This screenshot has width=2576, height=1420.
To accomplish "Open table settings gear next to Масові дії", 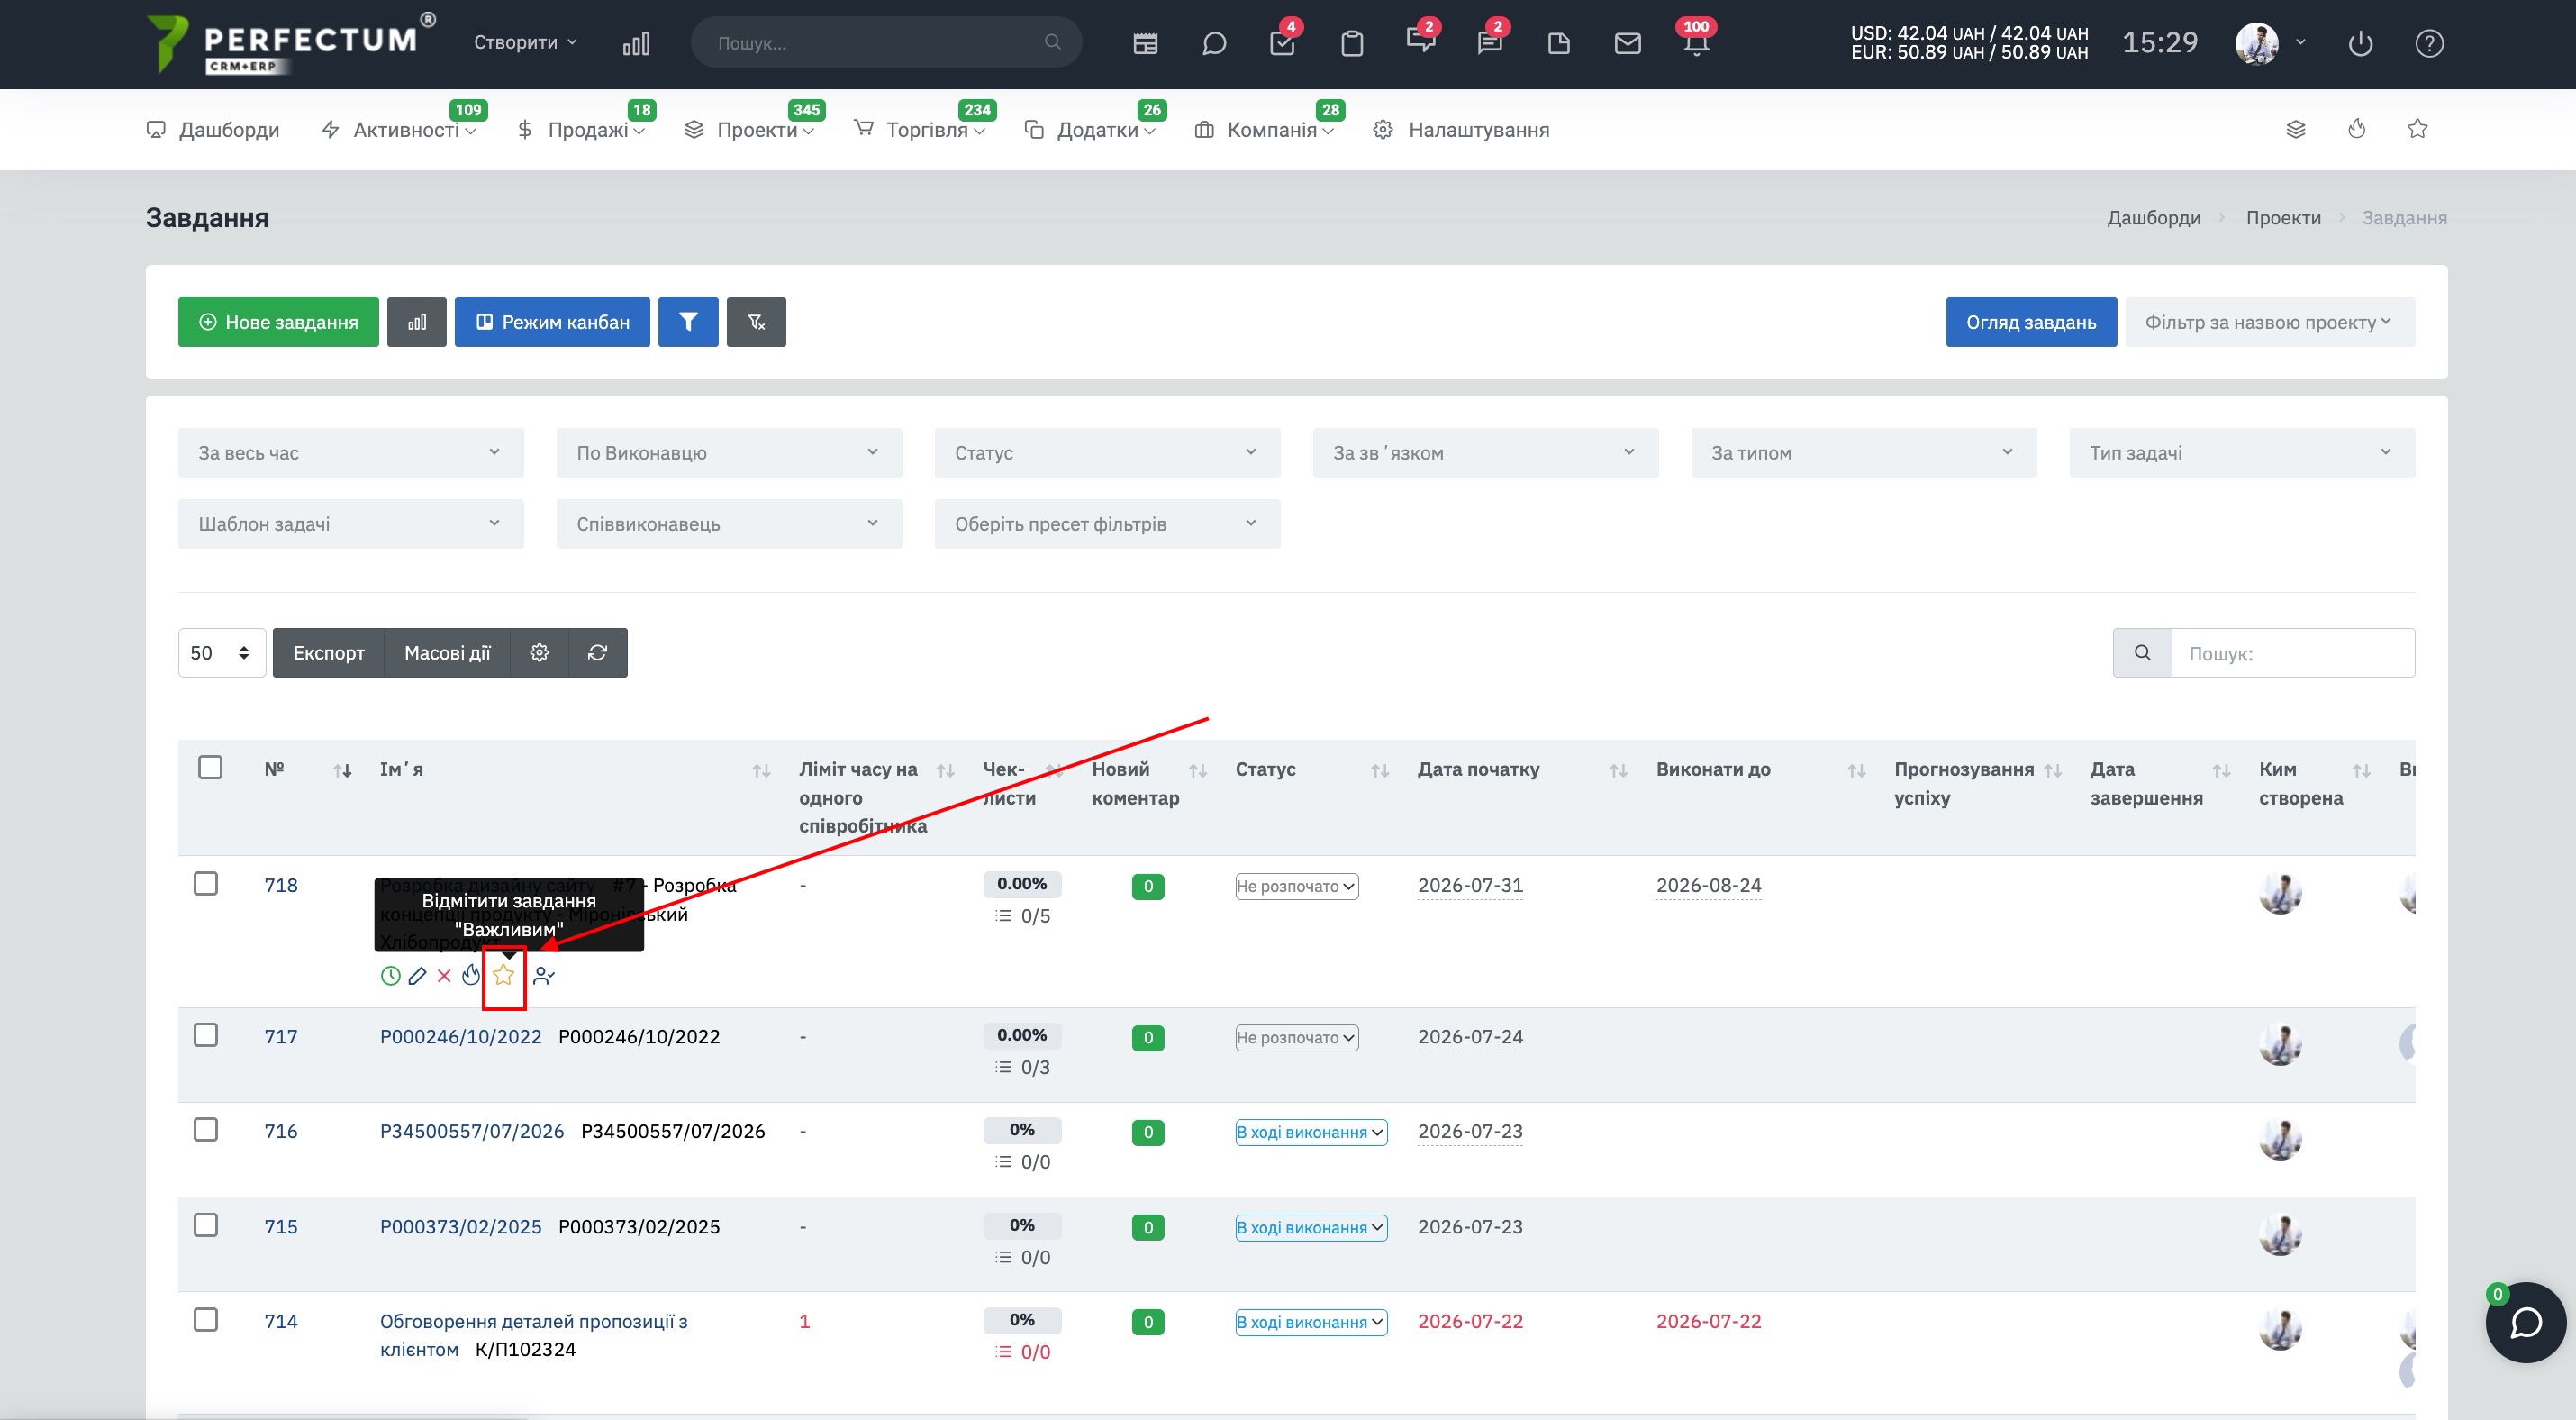I will [x=540, y=653].
